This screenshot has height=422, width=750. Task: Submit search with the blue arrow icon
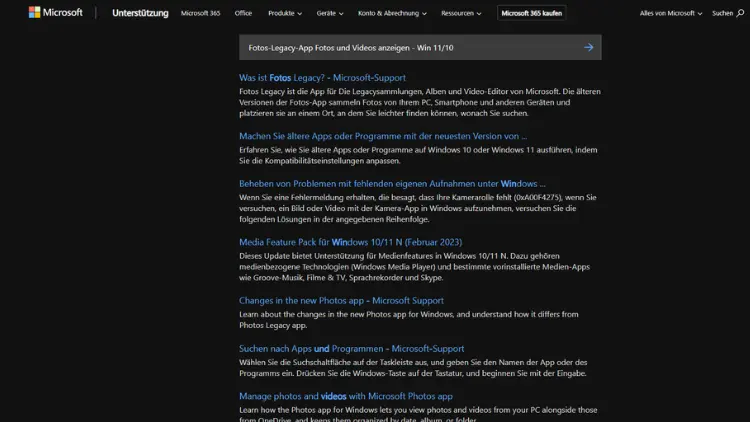[x=588, y=47]
